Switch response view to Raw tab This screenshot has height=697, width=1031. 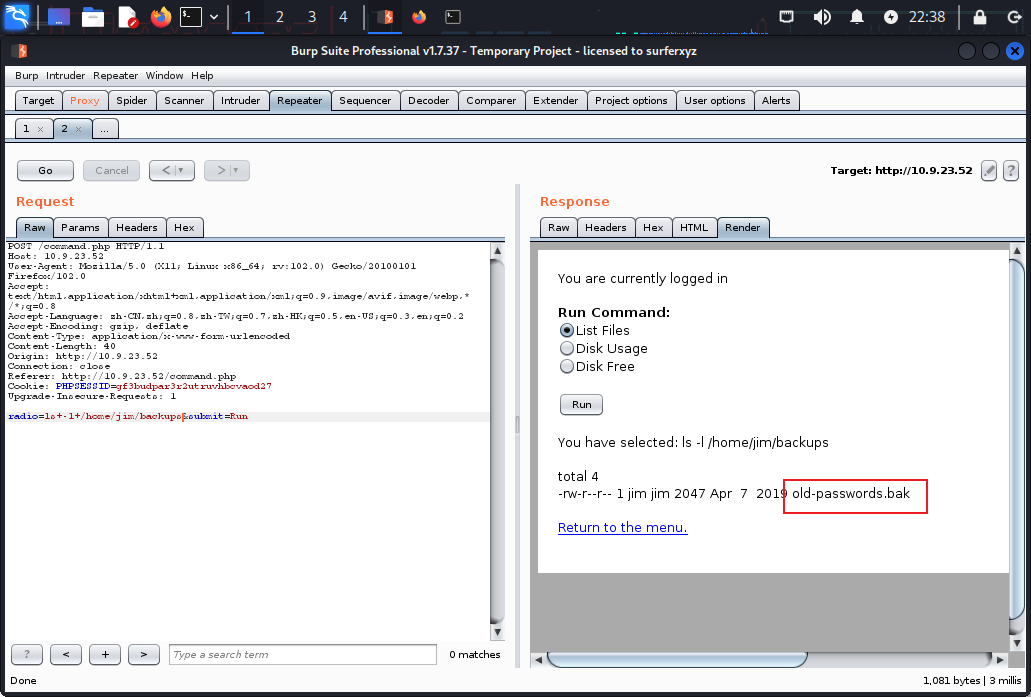558,228
